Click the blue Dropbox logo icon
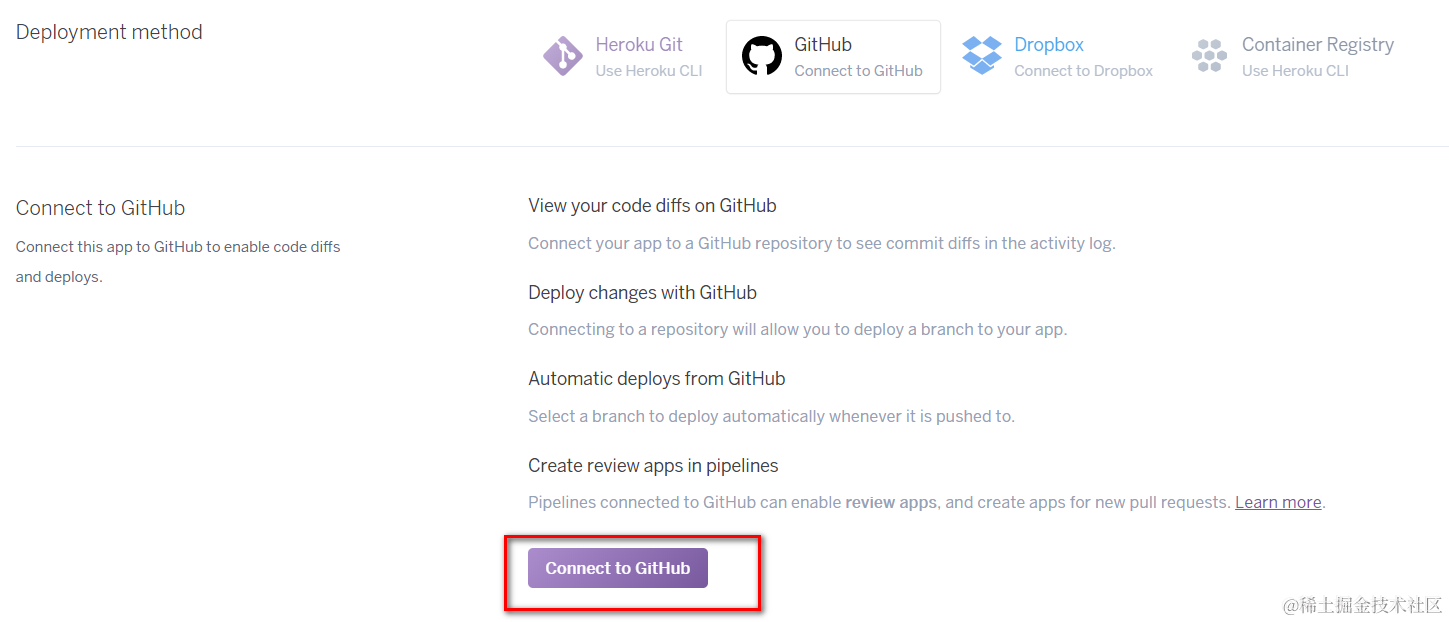Viewport: 1449px width, 622px height. [x=982, y=55]
